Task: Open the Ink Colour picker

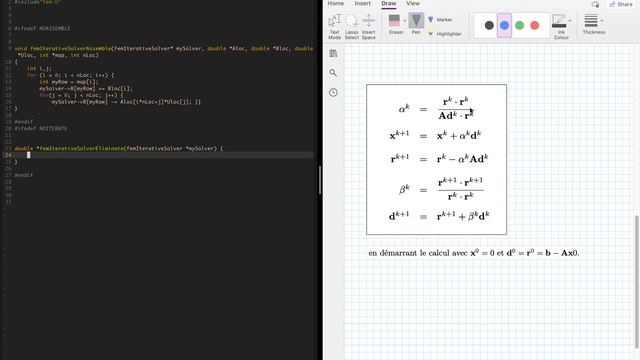Action: click(x=561, y=27)
